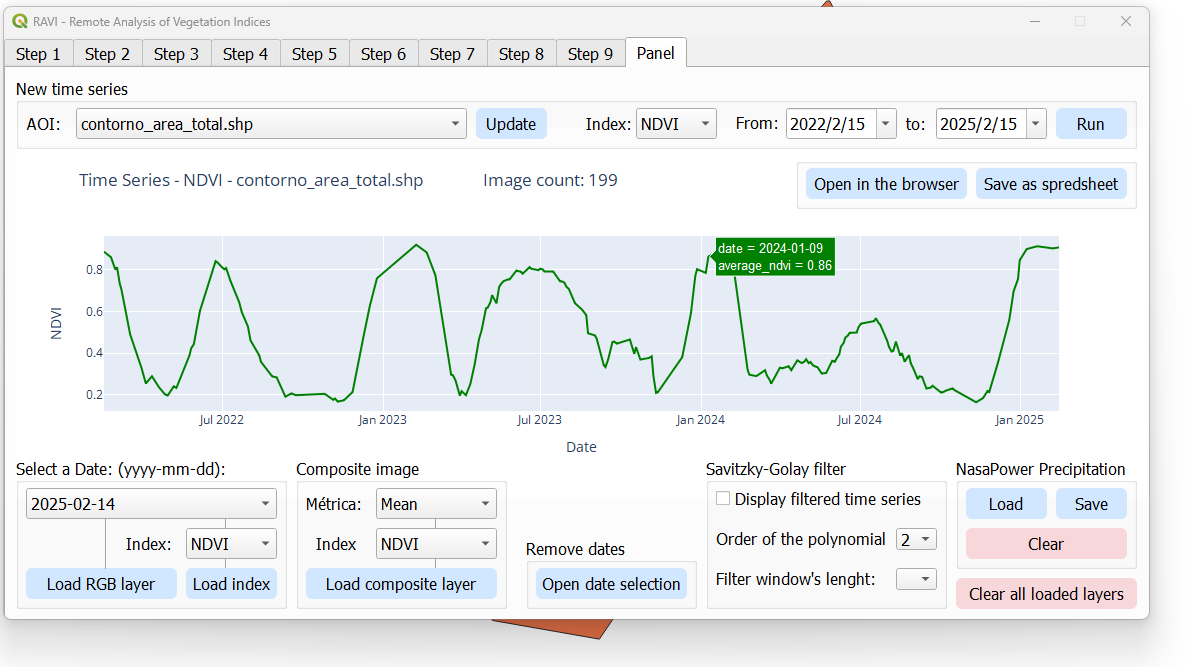Click the Update button

point(511,123)
